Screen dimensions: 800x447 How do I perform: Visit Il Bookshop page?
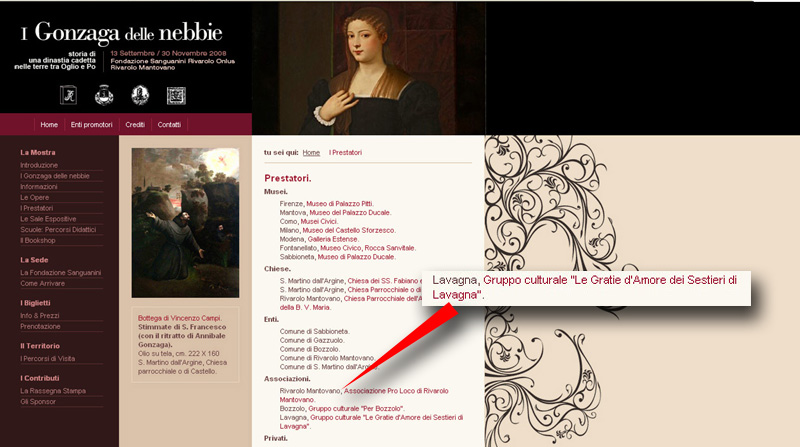tap(37, 240)
